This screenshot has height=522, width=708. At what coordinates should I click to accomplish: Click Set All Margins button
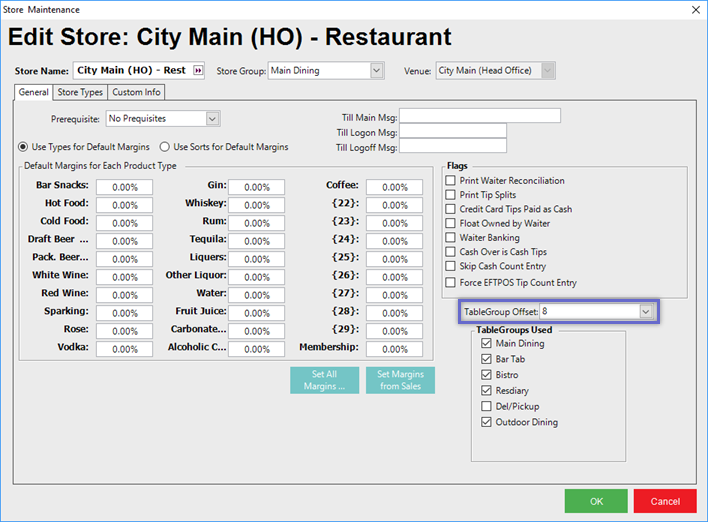(324, 380)
